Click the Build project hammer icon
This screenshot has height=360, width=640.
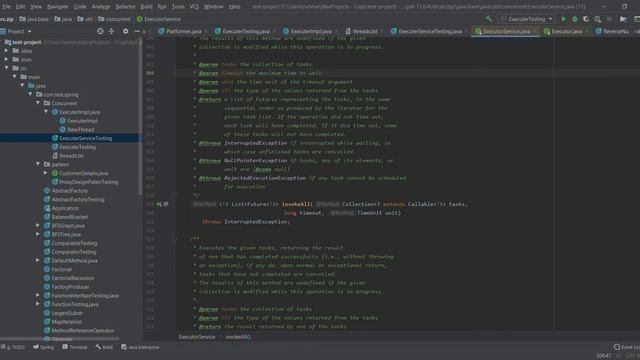[489, 19]
